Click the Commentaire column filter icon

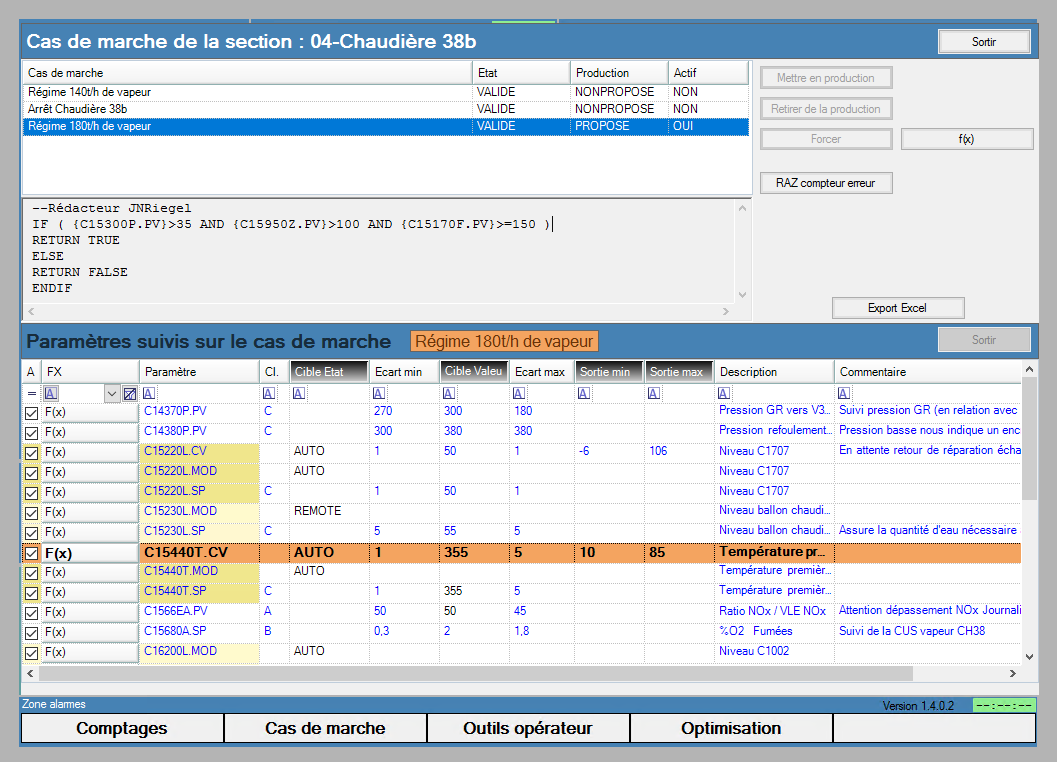click(x=844, y=393)
